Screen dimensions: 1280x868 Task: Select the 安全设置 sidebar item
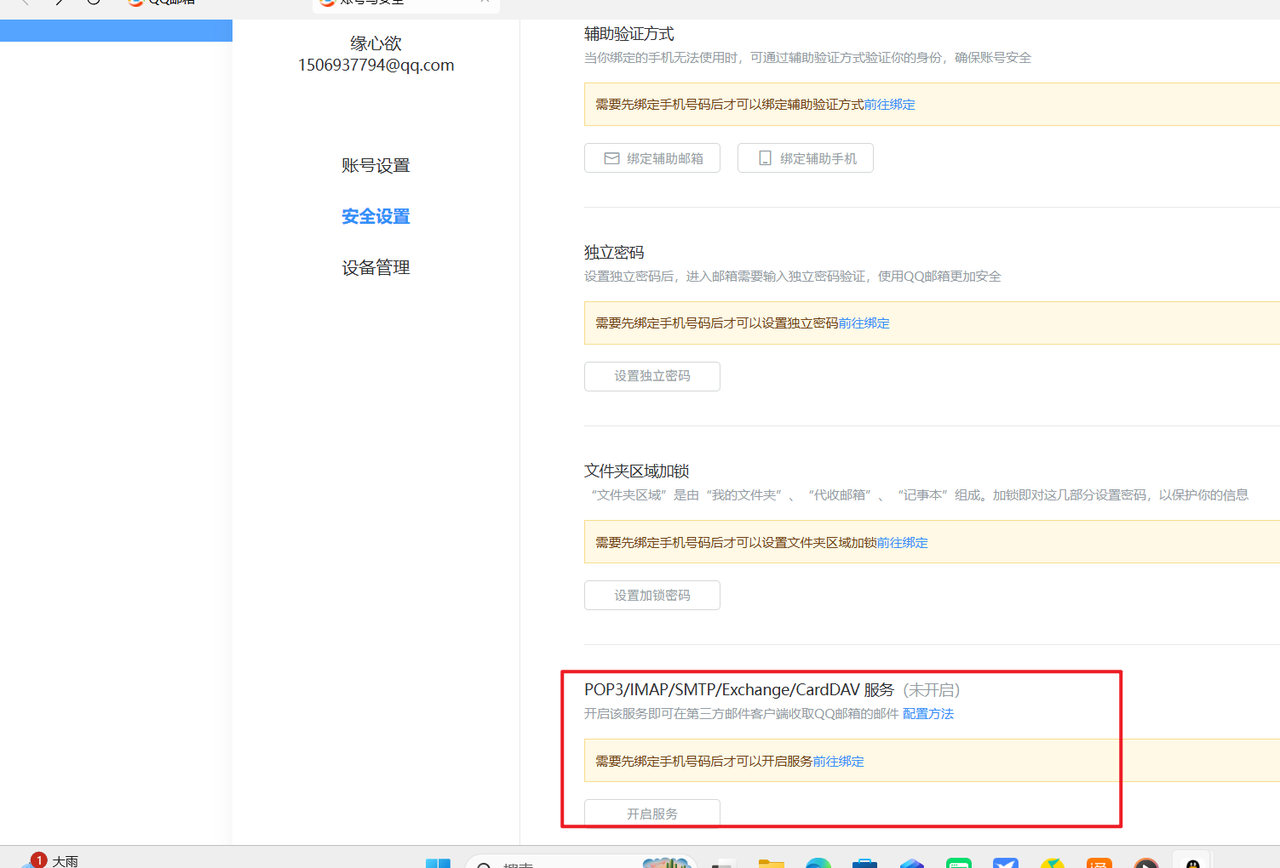tap(376, 217)
